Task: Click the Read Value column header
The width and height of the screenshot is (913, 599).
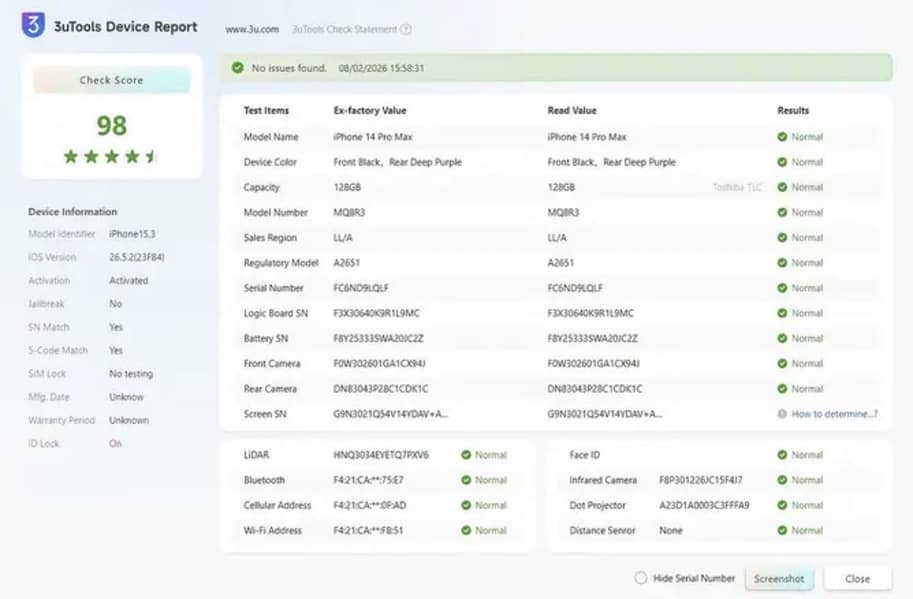Action: coord(572,110)
